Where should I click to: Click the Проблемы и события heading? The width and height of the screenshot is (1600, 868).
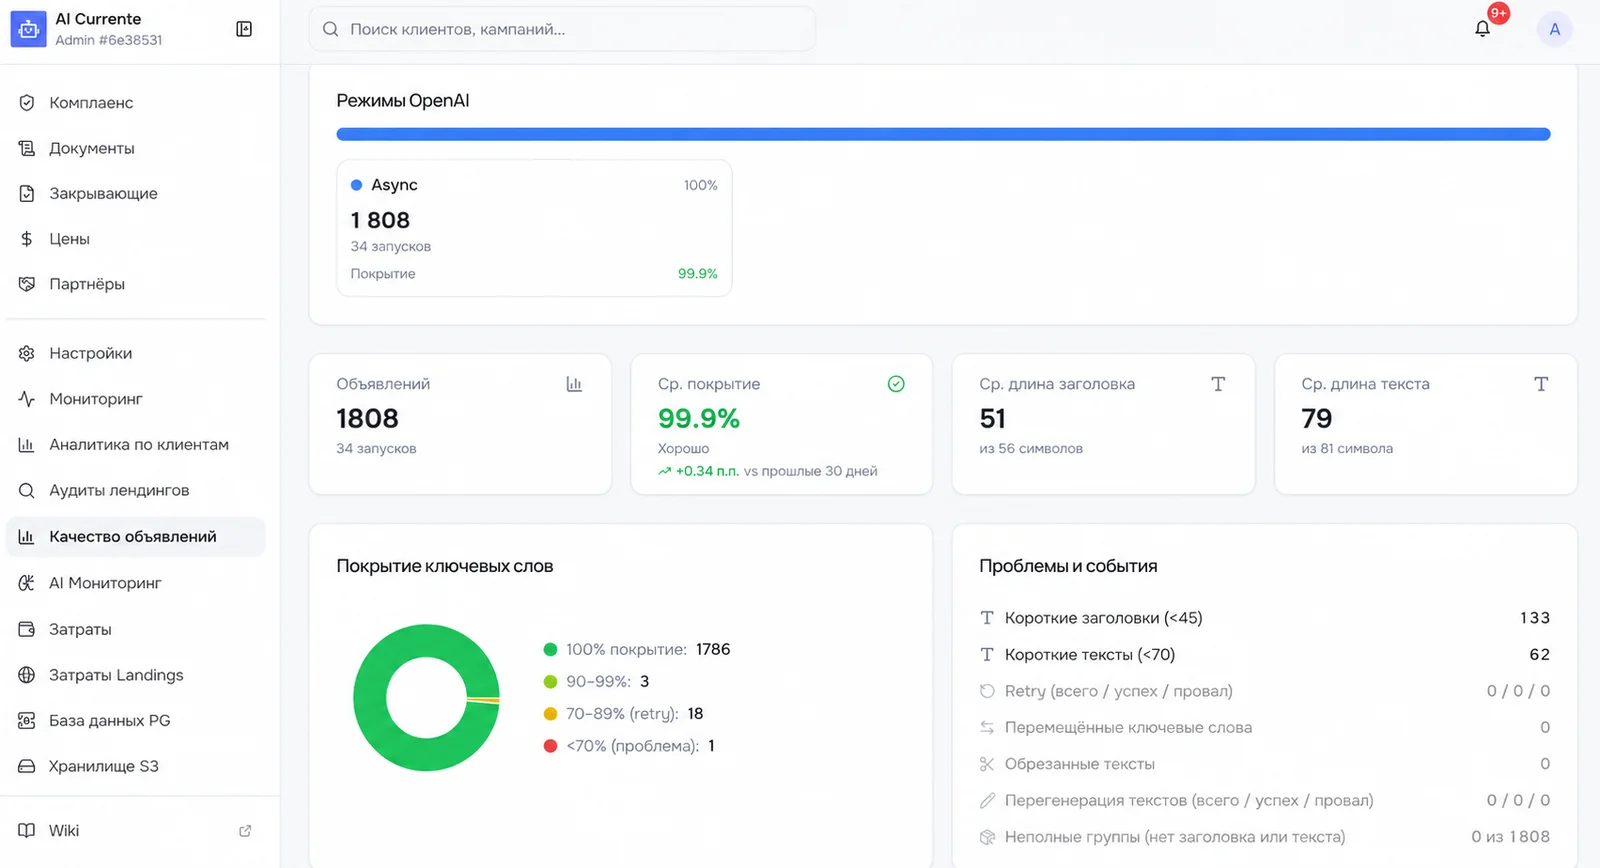[x=1068, y=566]
